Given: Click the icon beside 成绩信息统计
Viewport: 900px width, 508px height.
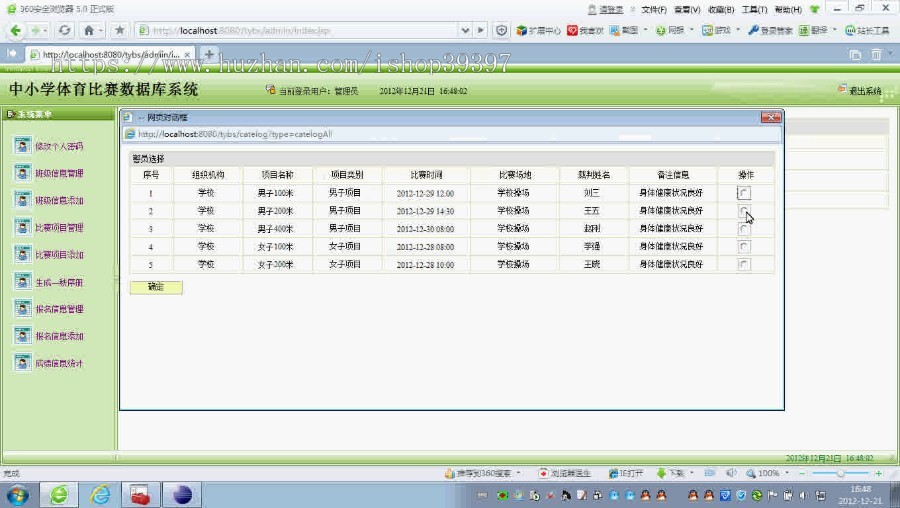Looking at the screenshot, I should tap(22, 363).
